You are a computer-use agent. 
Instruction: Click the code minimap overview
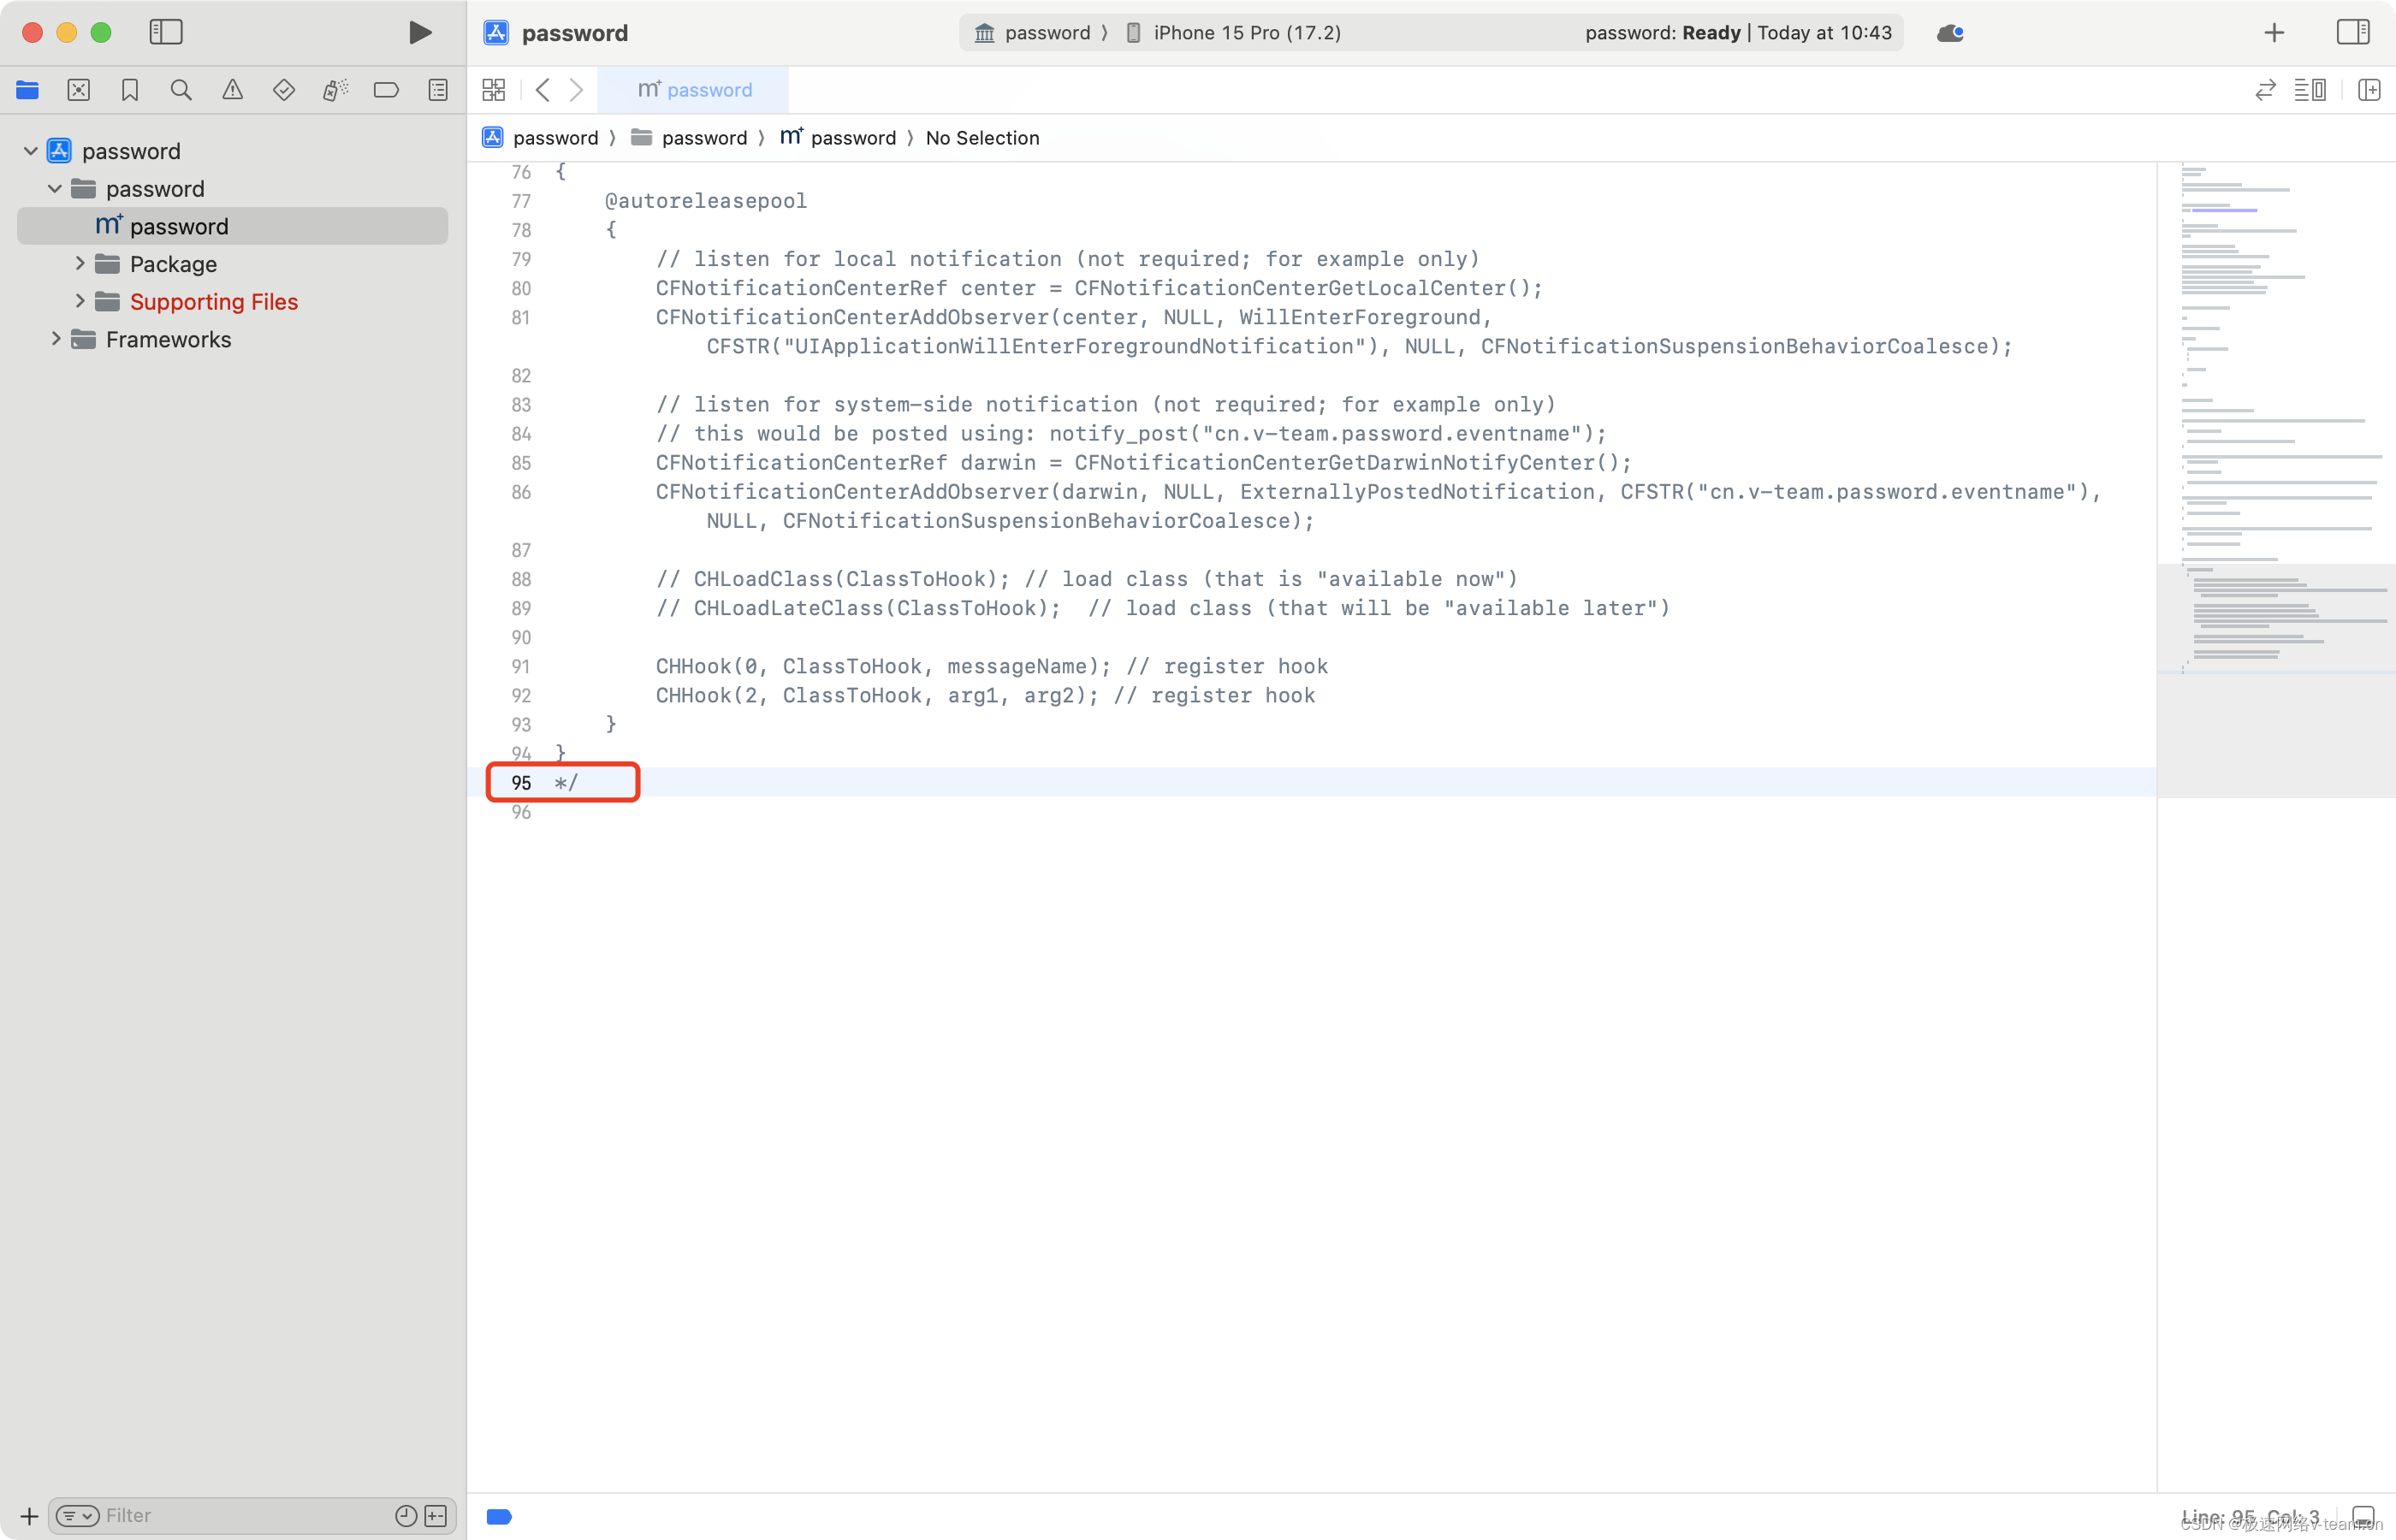2275,420
